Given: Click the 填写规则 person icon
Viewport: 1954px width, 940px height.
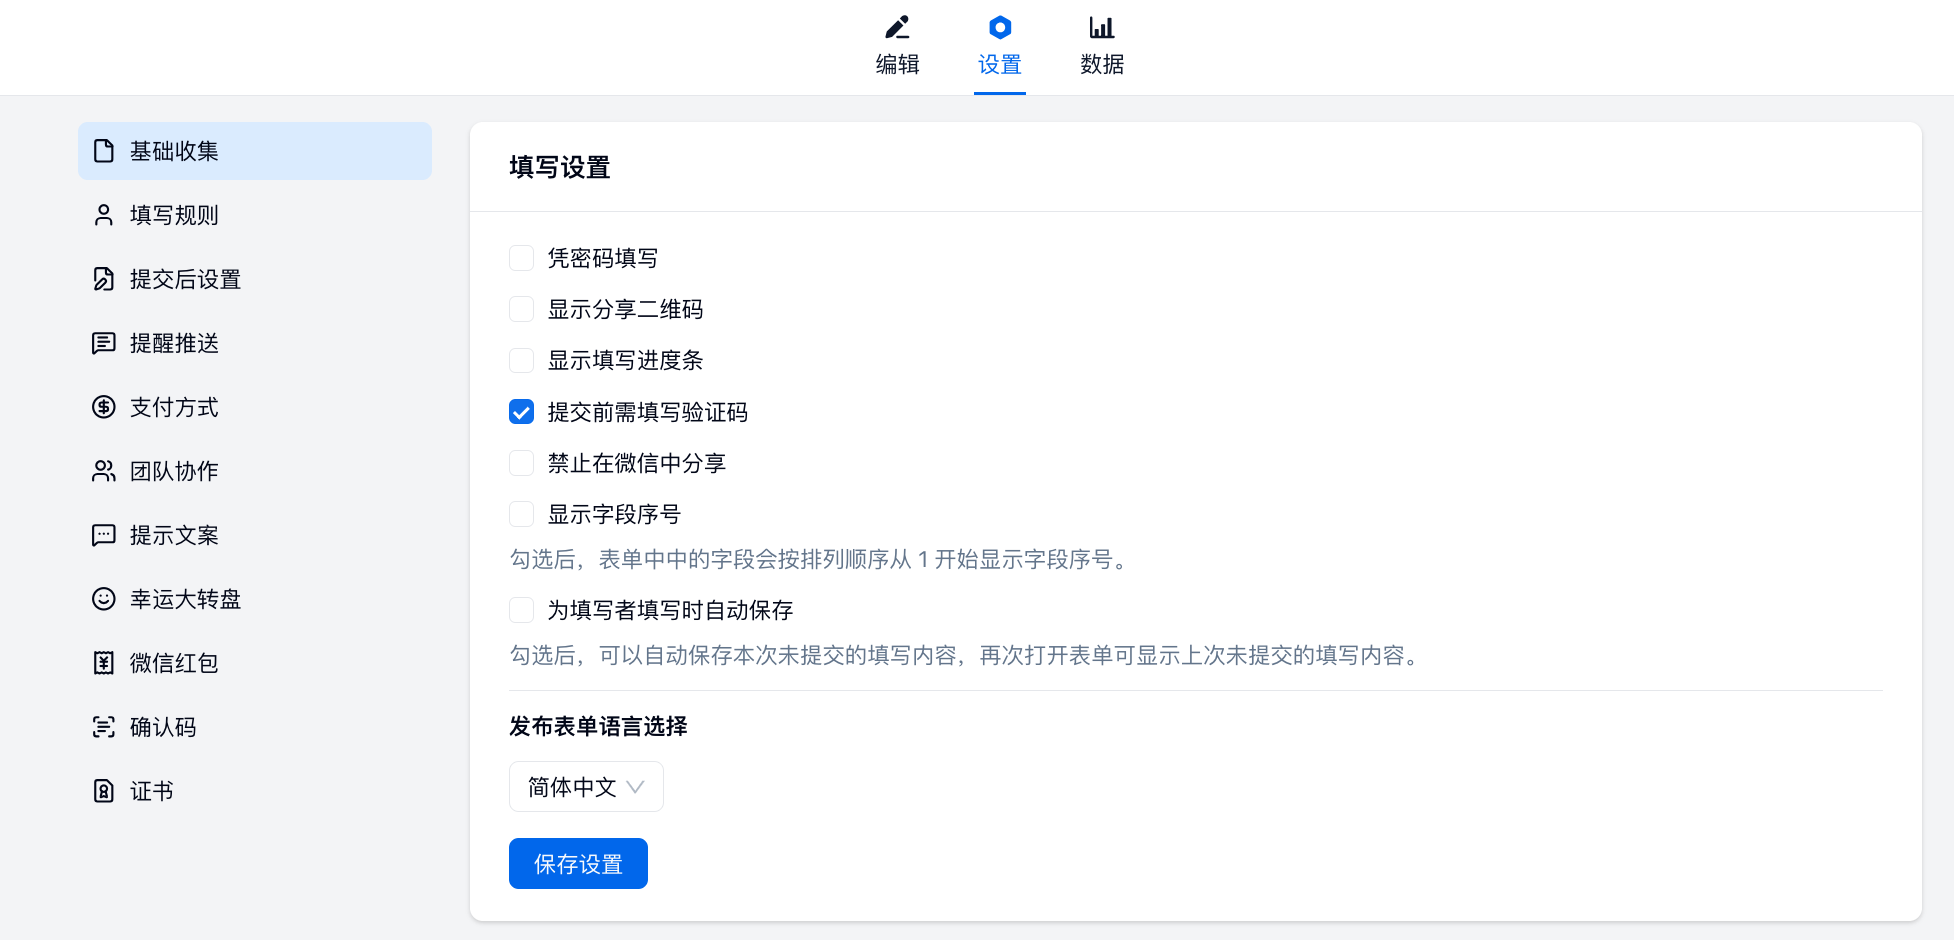Looking at the screenshot, I should coord(104,215).
